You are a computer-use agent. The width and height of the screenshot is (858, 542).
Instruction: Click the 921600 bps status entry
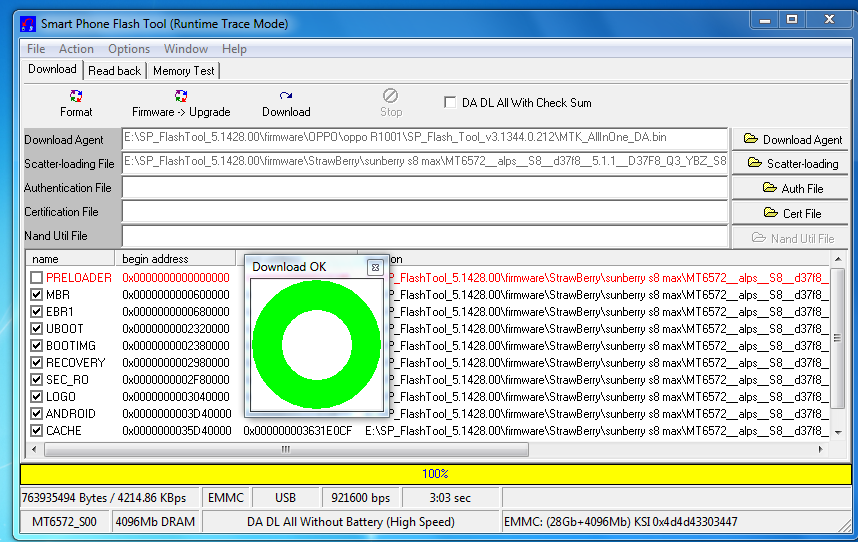(x=361, y=498)
